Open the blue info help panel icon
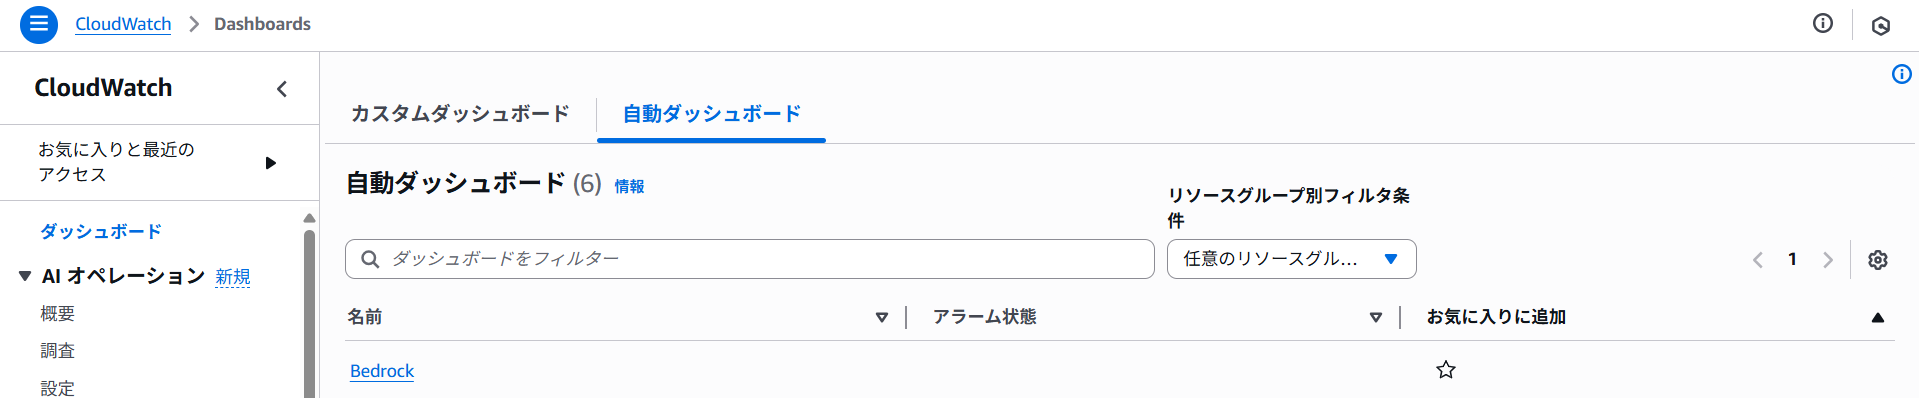Viewport: 1919px width, 398px height. point(1902,74)
